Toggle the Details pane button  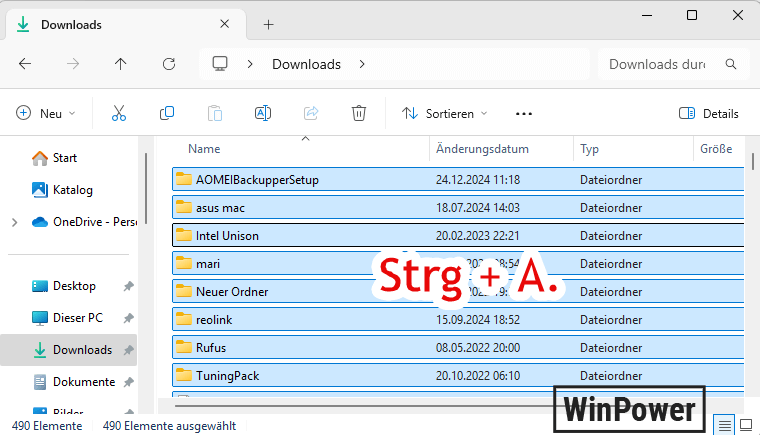(x=708, y=113)
